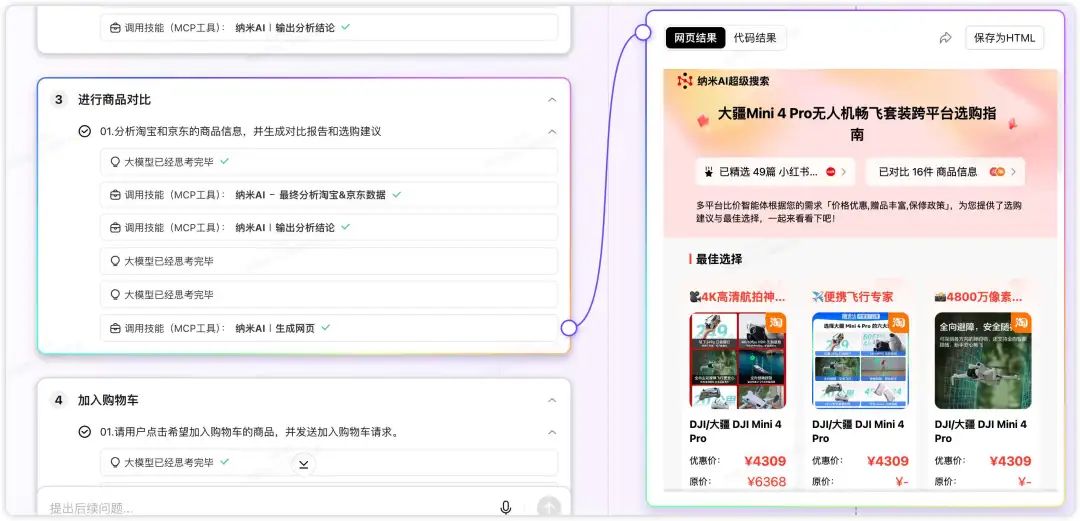This screenshot has height=521, width=1080.
Task: Collapse step 3 进行商品对比
Action: pyautogui.click(x=552, y=100)
